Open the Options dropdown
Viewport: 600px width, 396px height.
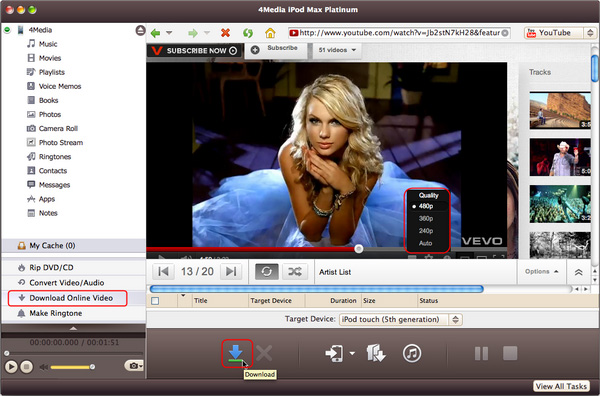click(541, 272)
